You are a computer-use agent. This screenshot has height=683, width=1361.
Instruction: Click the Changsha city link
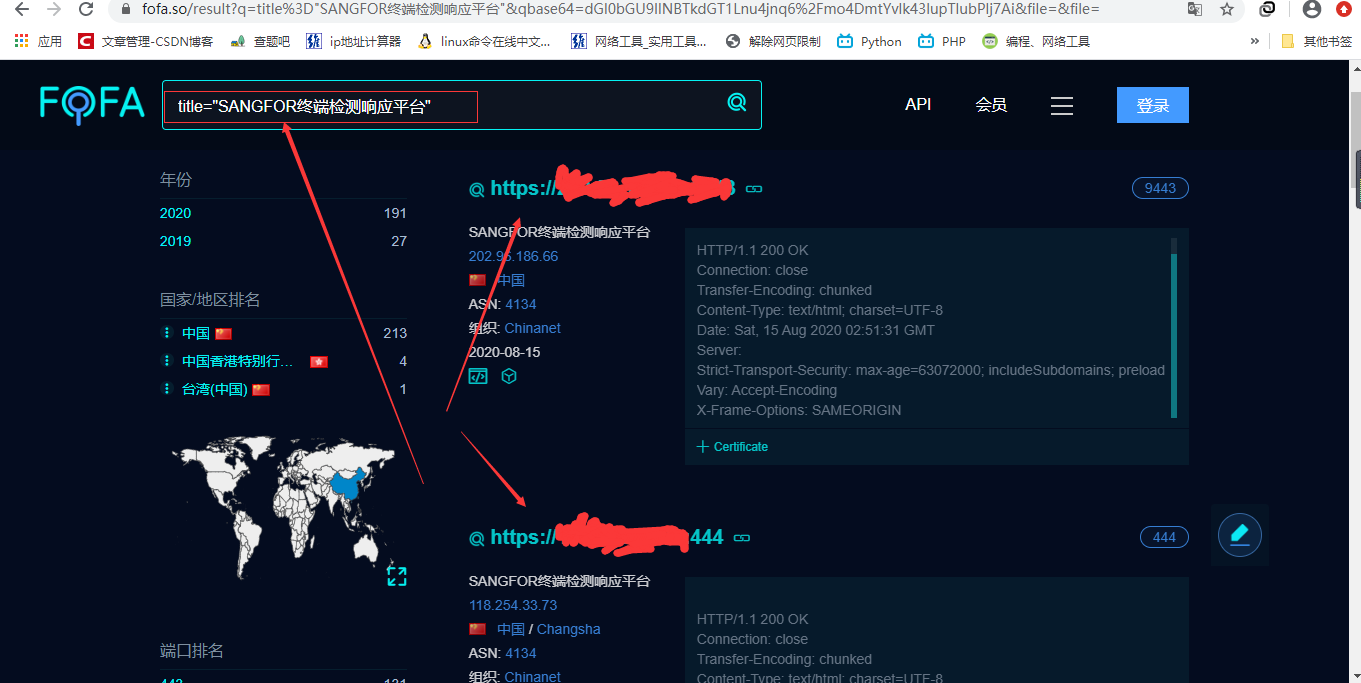coord(569,629)
